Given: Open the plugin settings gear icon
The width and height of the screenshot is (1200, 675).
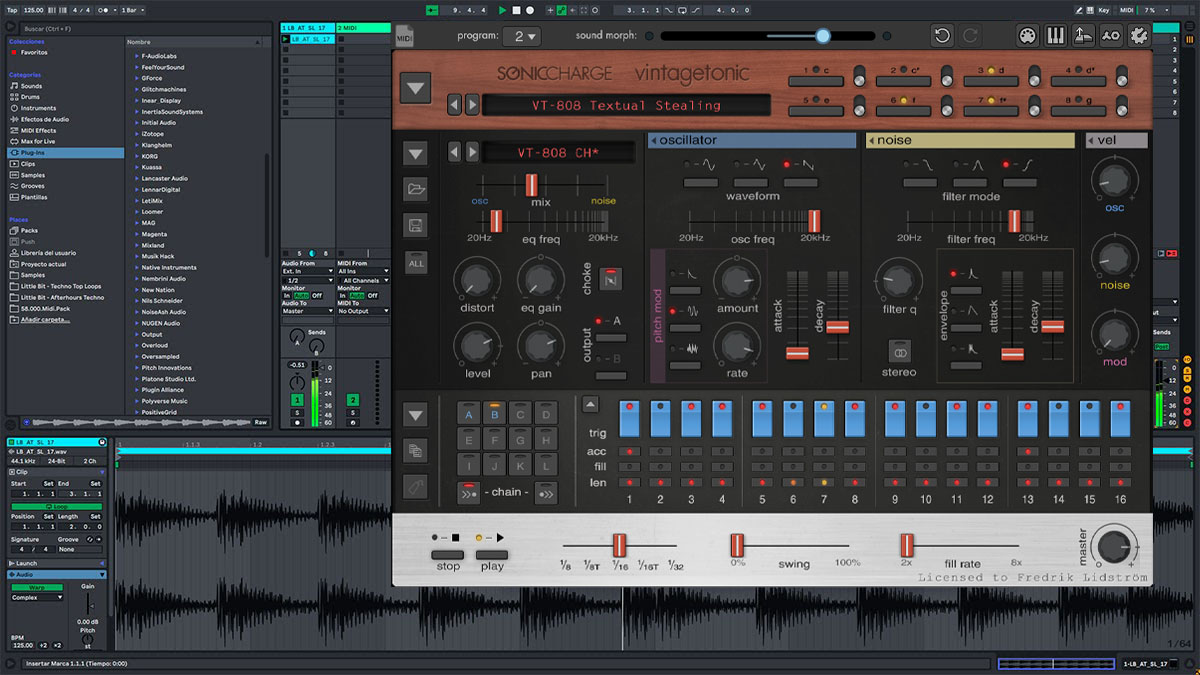Looking at the screenshot, I should click(1139, 36).
